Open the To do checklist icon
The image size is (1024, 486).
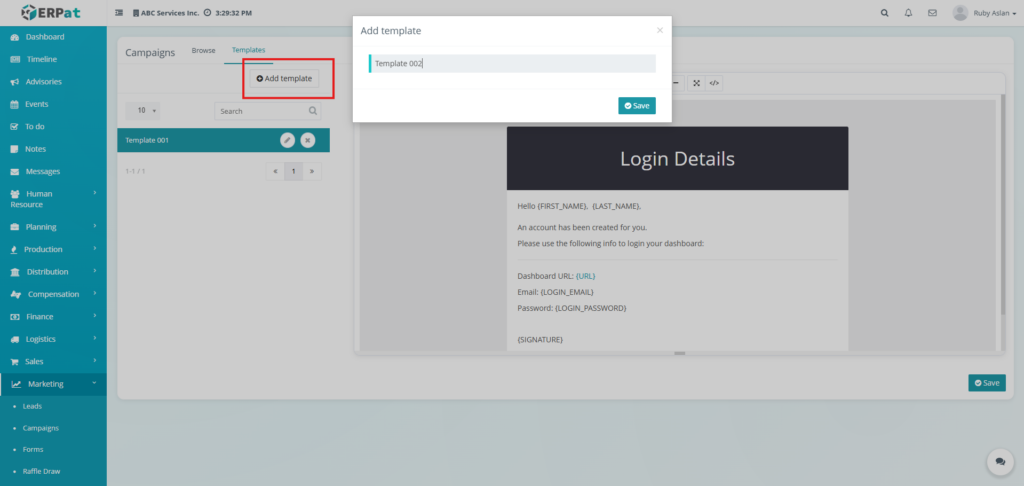(15, 127)
